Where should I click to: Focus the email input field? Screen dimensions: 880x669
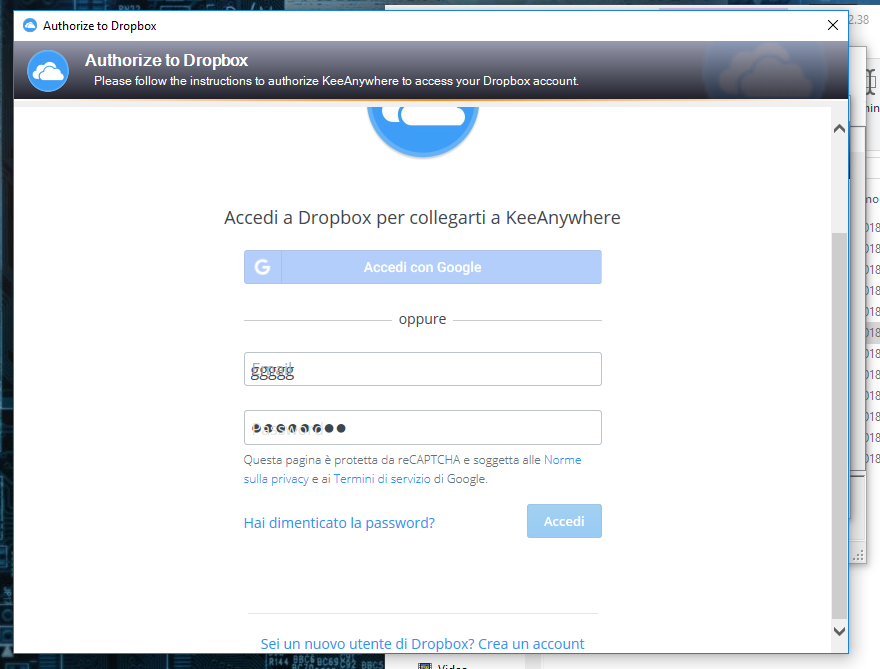coord(423,369)
